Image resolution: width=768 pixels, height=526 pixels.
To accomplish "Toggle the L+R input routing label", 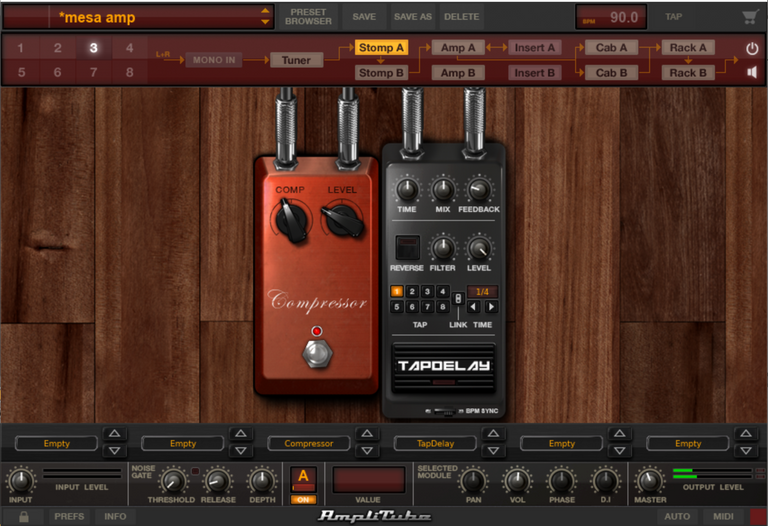I will point(163,54).
